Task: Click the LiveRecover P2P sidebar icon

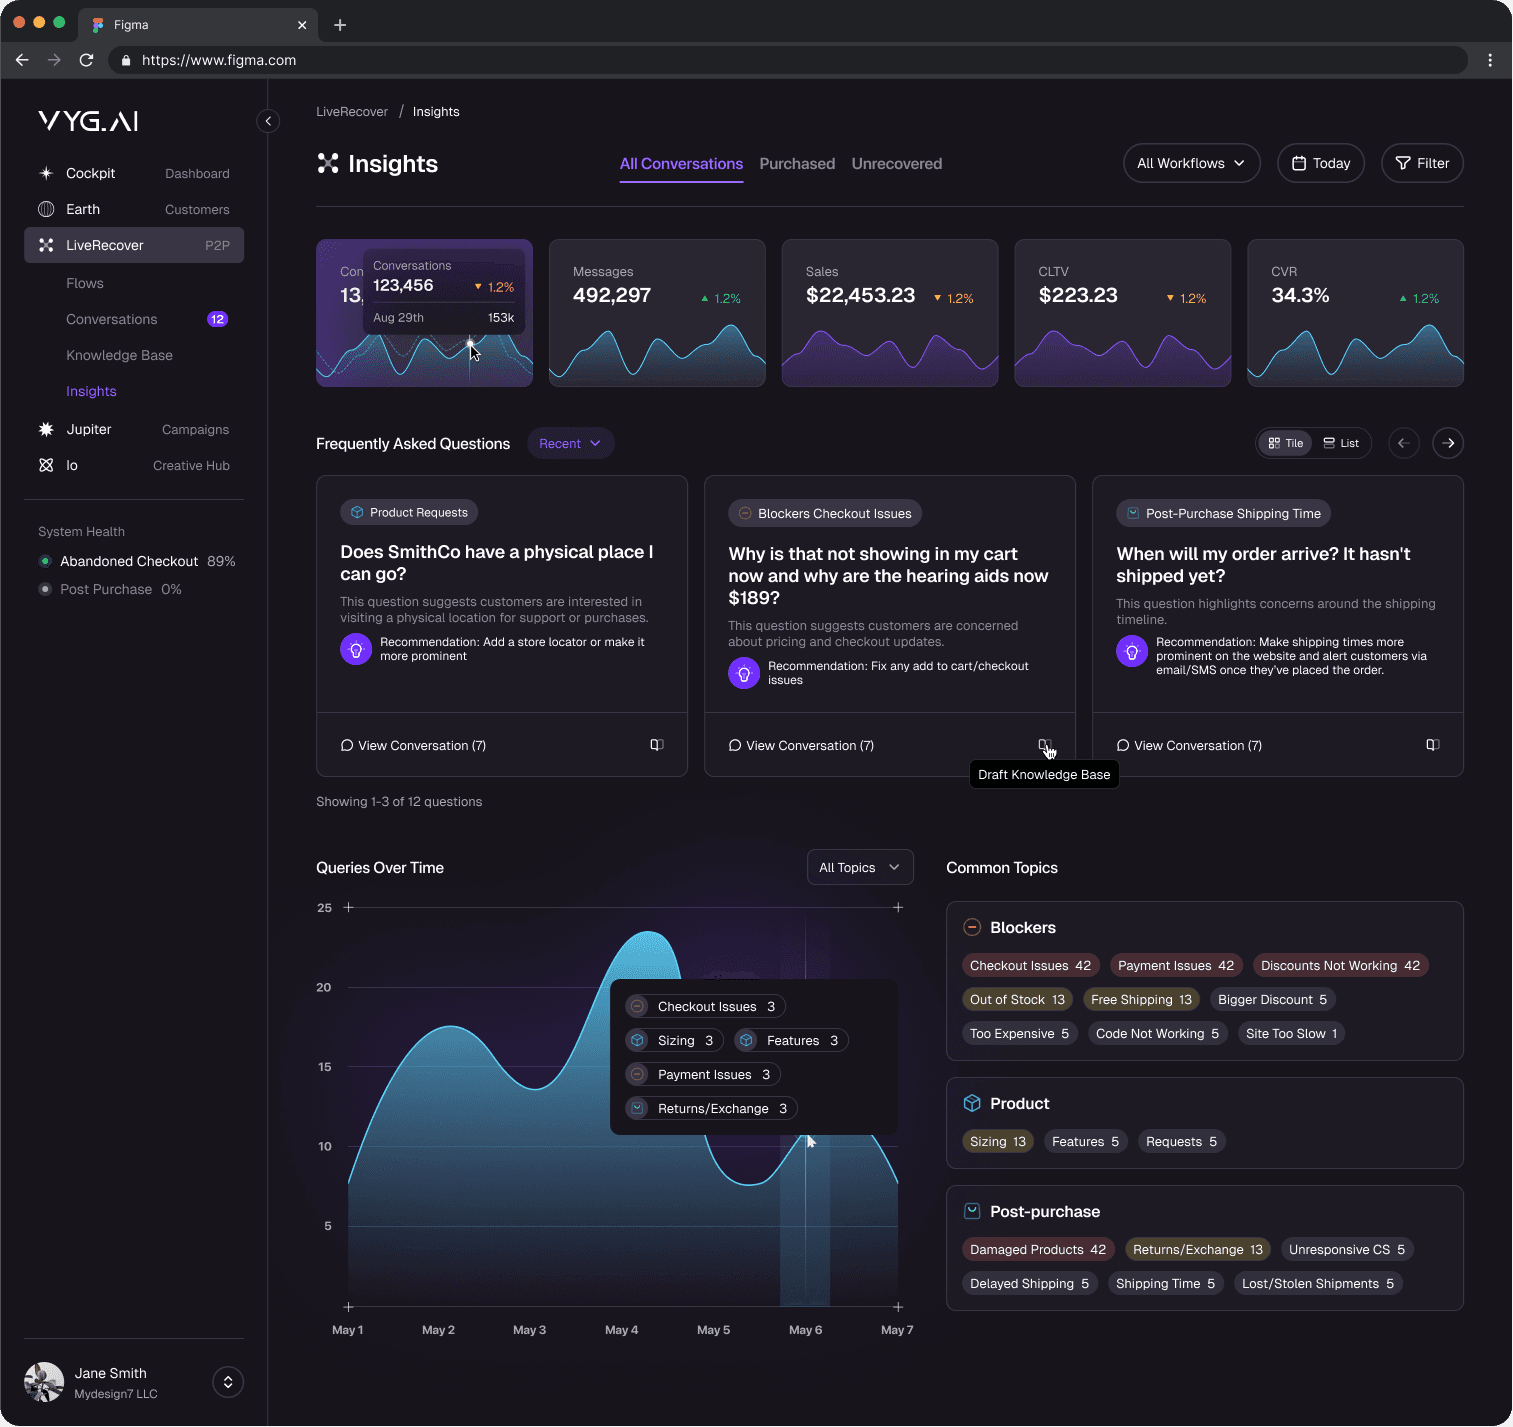Action: click(46, 245)
